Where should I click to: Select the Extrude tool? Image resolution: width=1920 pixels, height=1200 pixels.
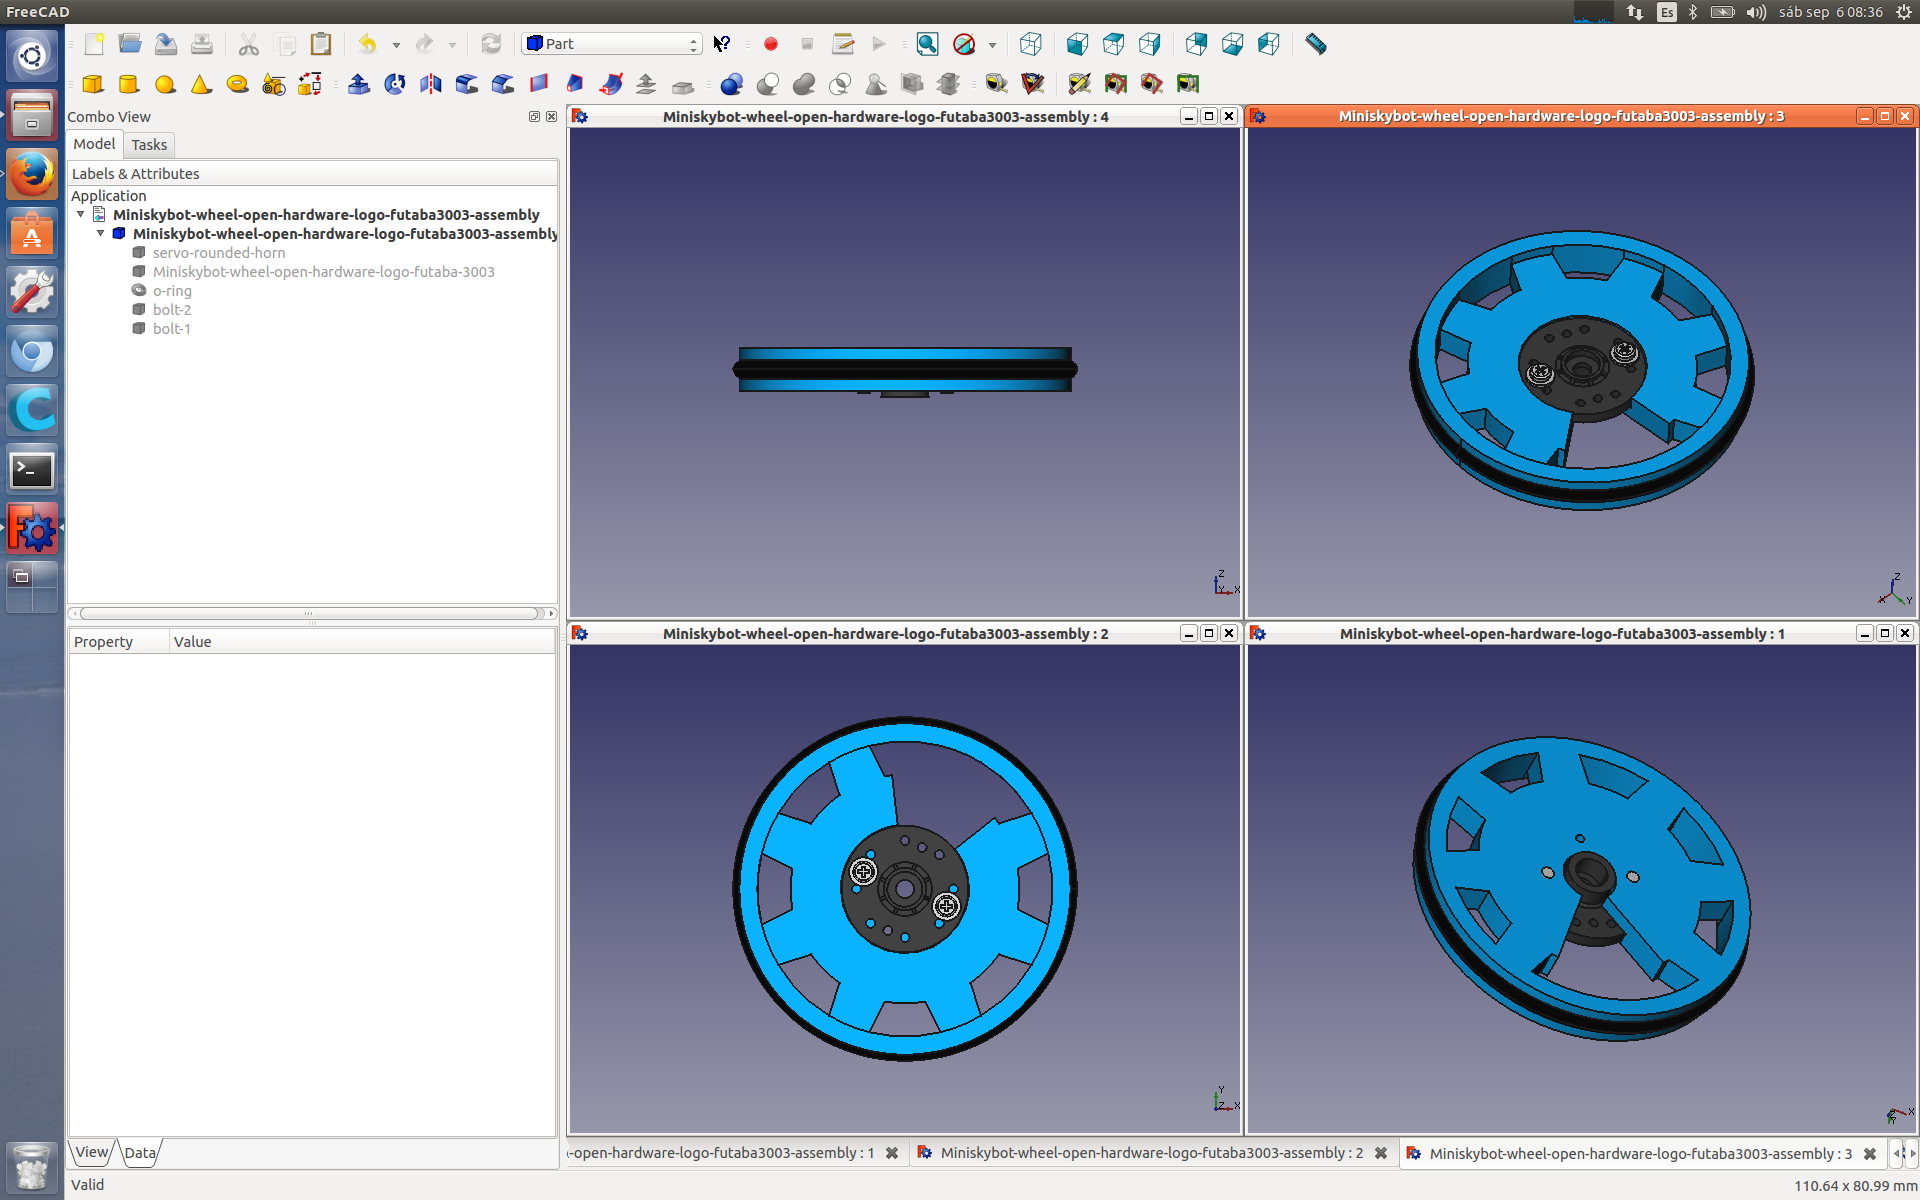(x=358, y=84)
